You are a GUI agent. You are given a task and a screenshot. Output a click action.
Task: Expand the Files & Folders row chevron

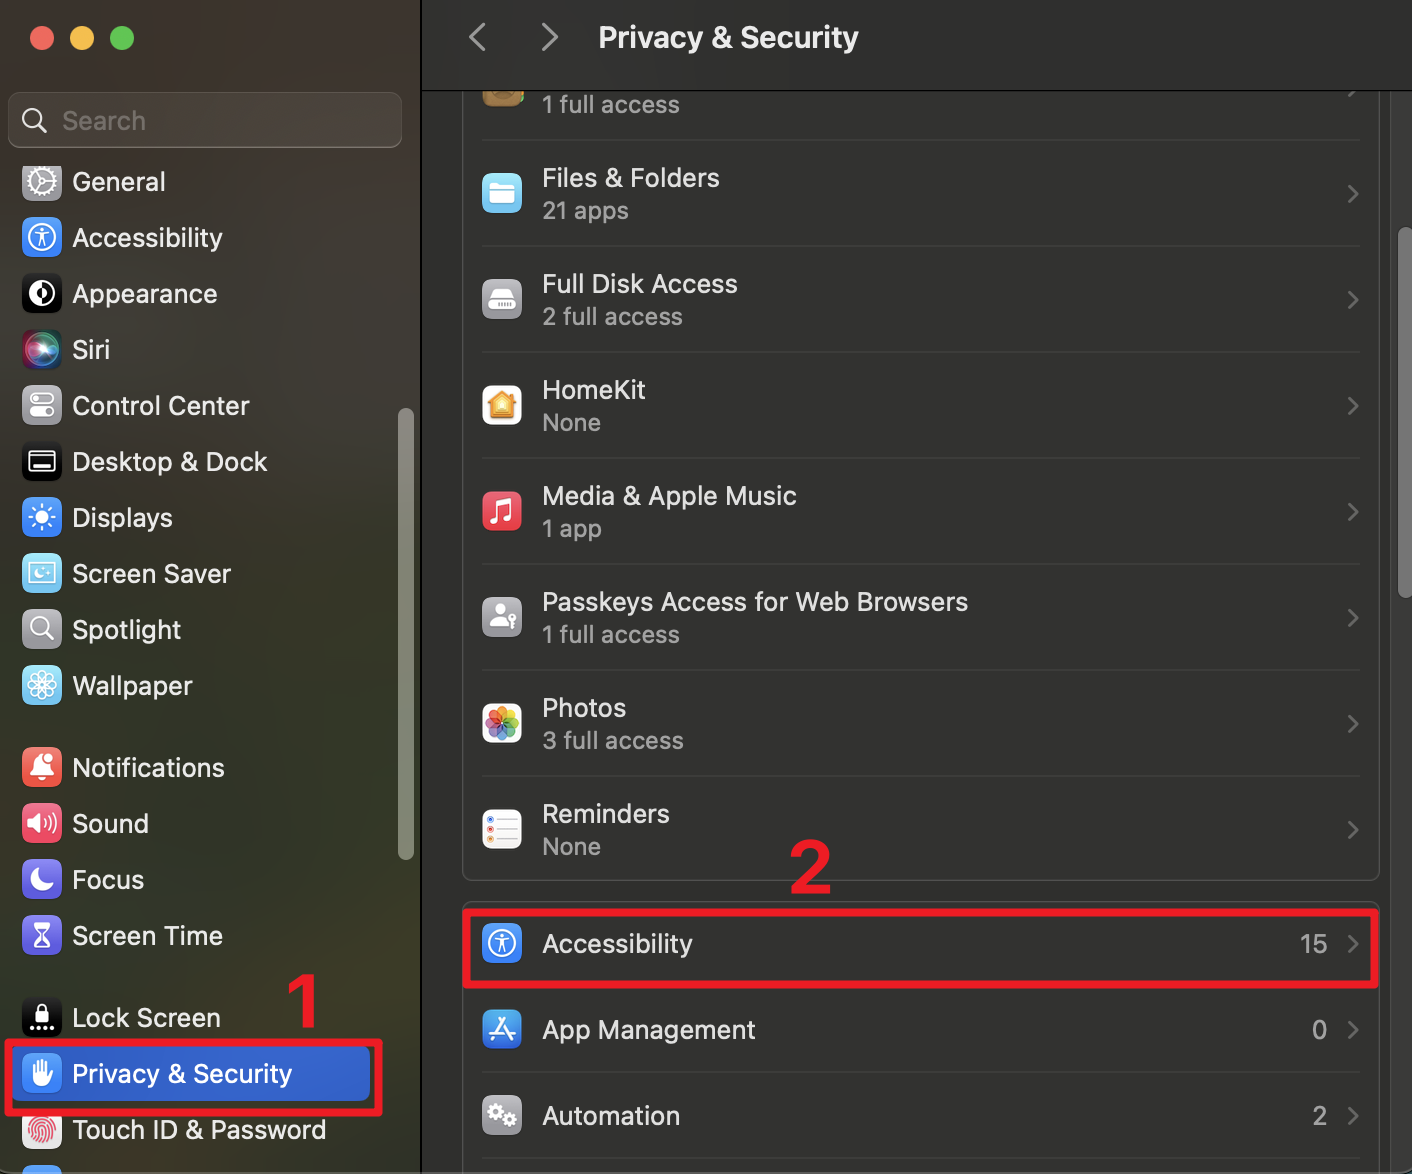[1353, 194]
